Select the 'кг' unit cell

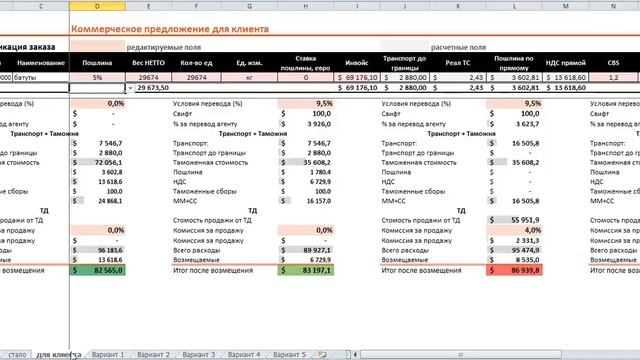(x=249, y=78)
